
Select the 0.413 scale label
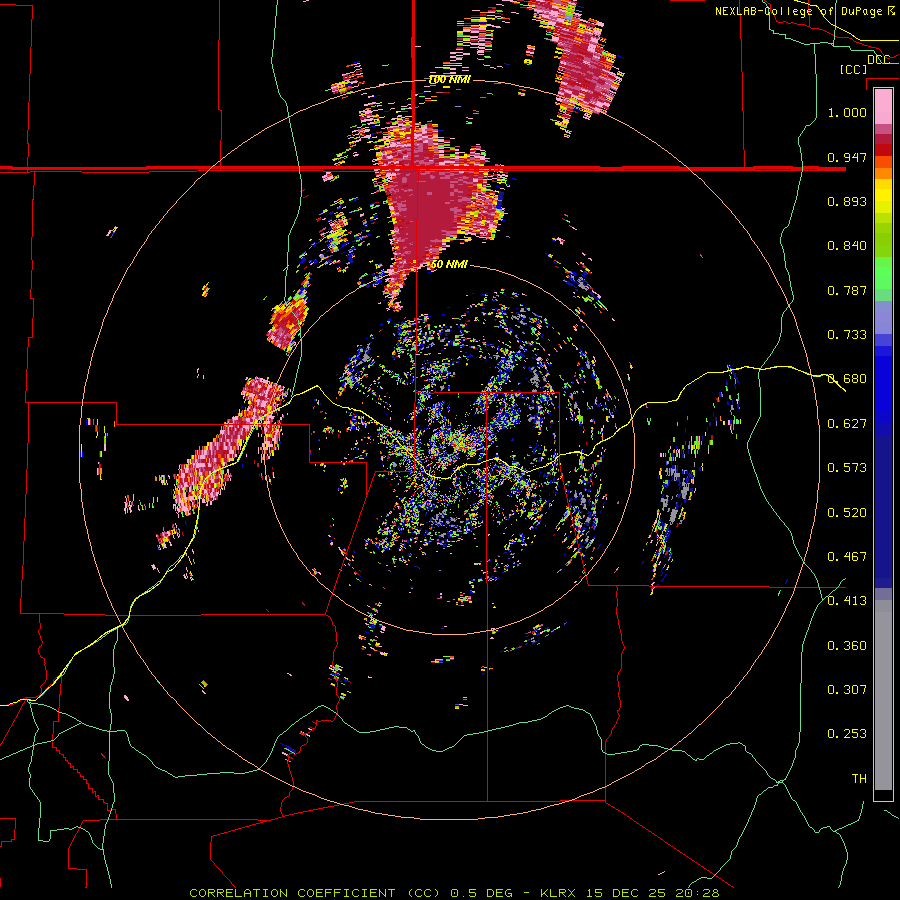847,601
